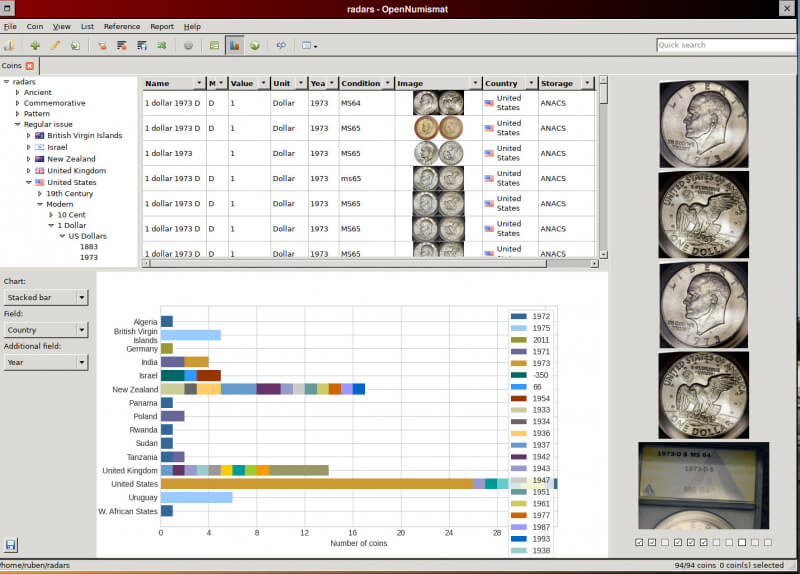Click the light blue Uruguay chart bar
The width and height of the screenshot is (800, 574).
point(196,498)
